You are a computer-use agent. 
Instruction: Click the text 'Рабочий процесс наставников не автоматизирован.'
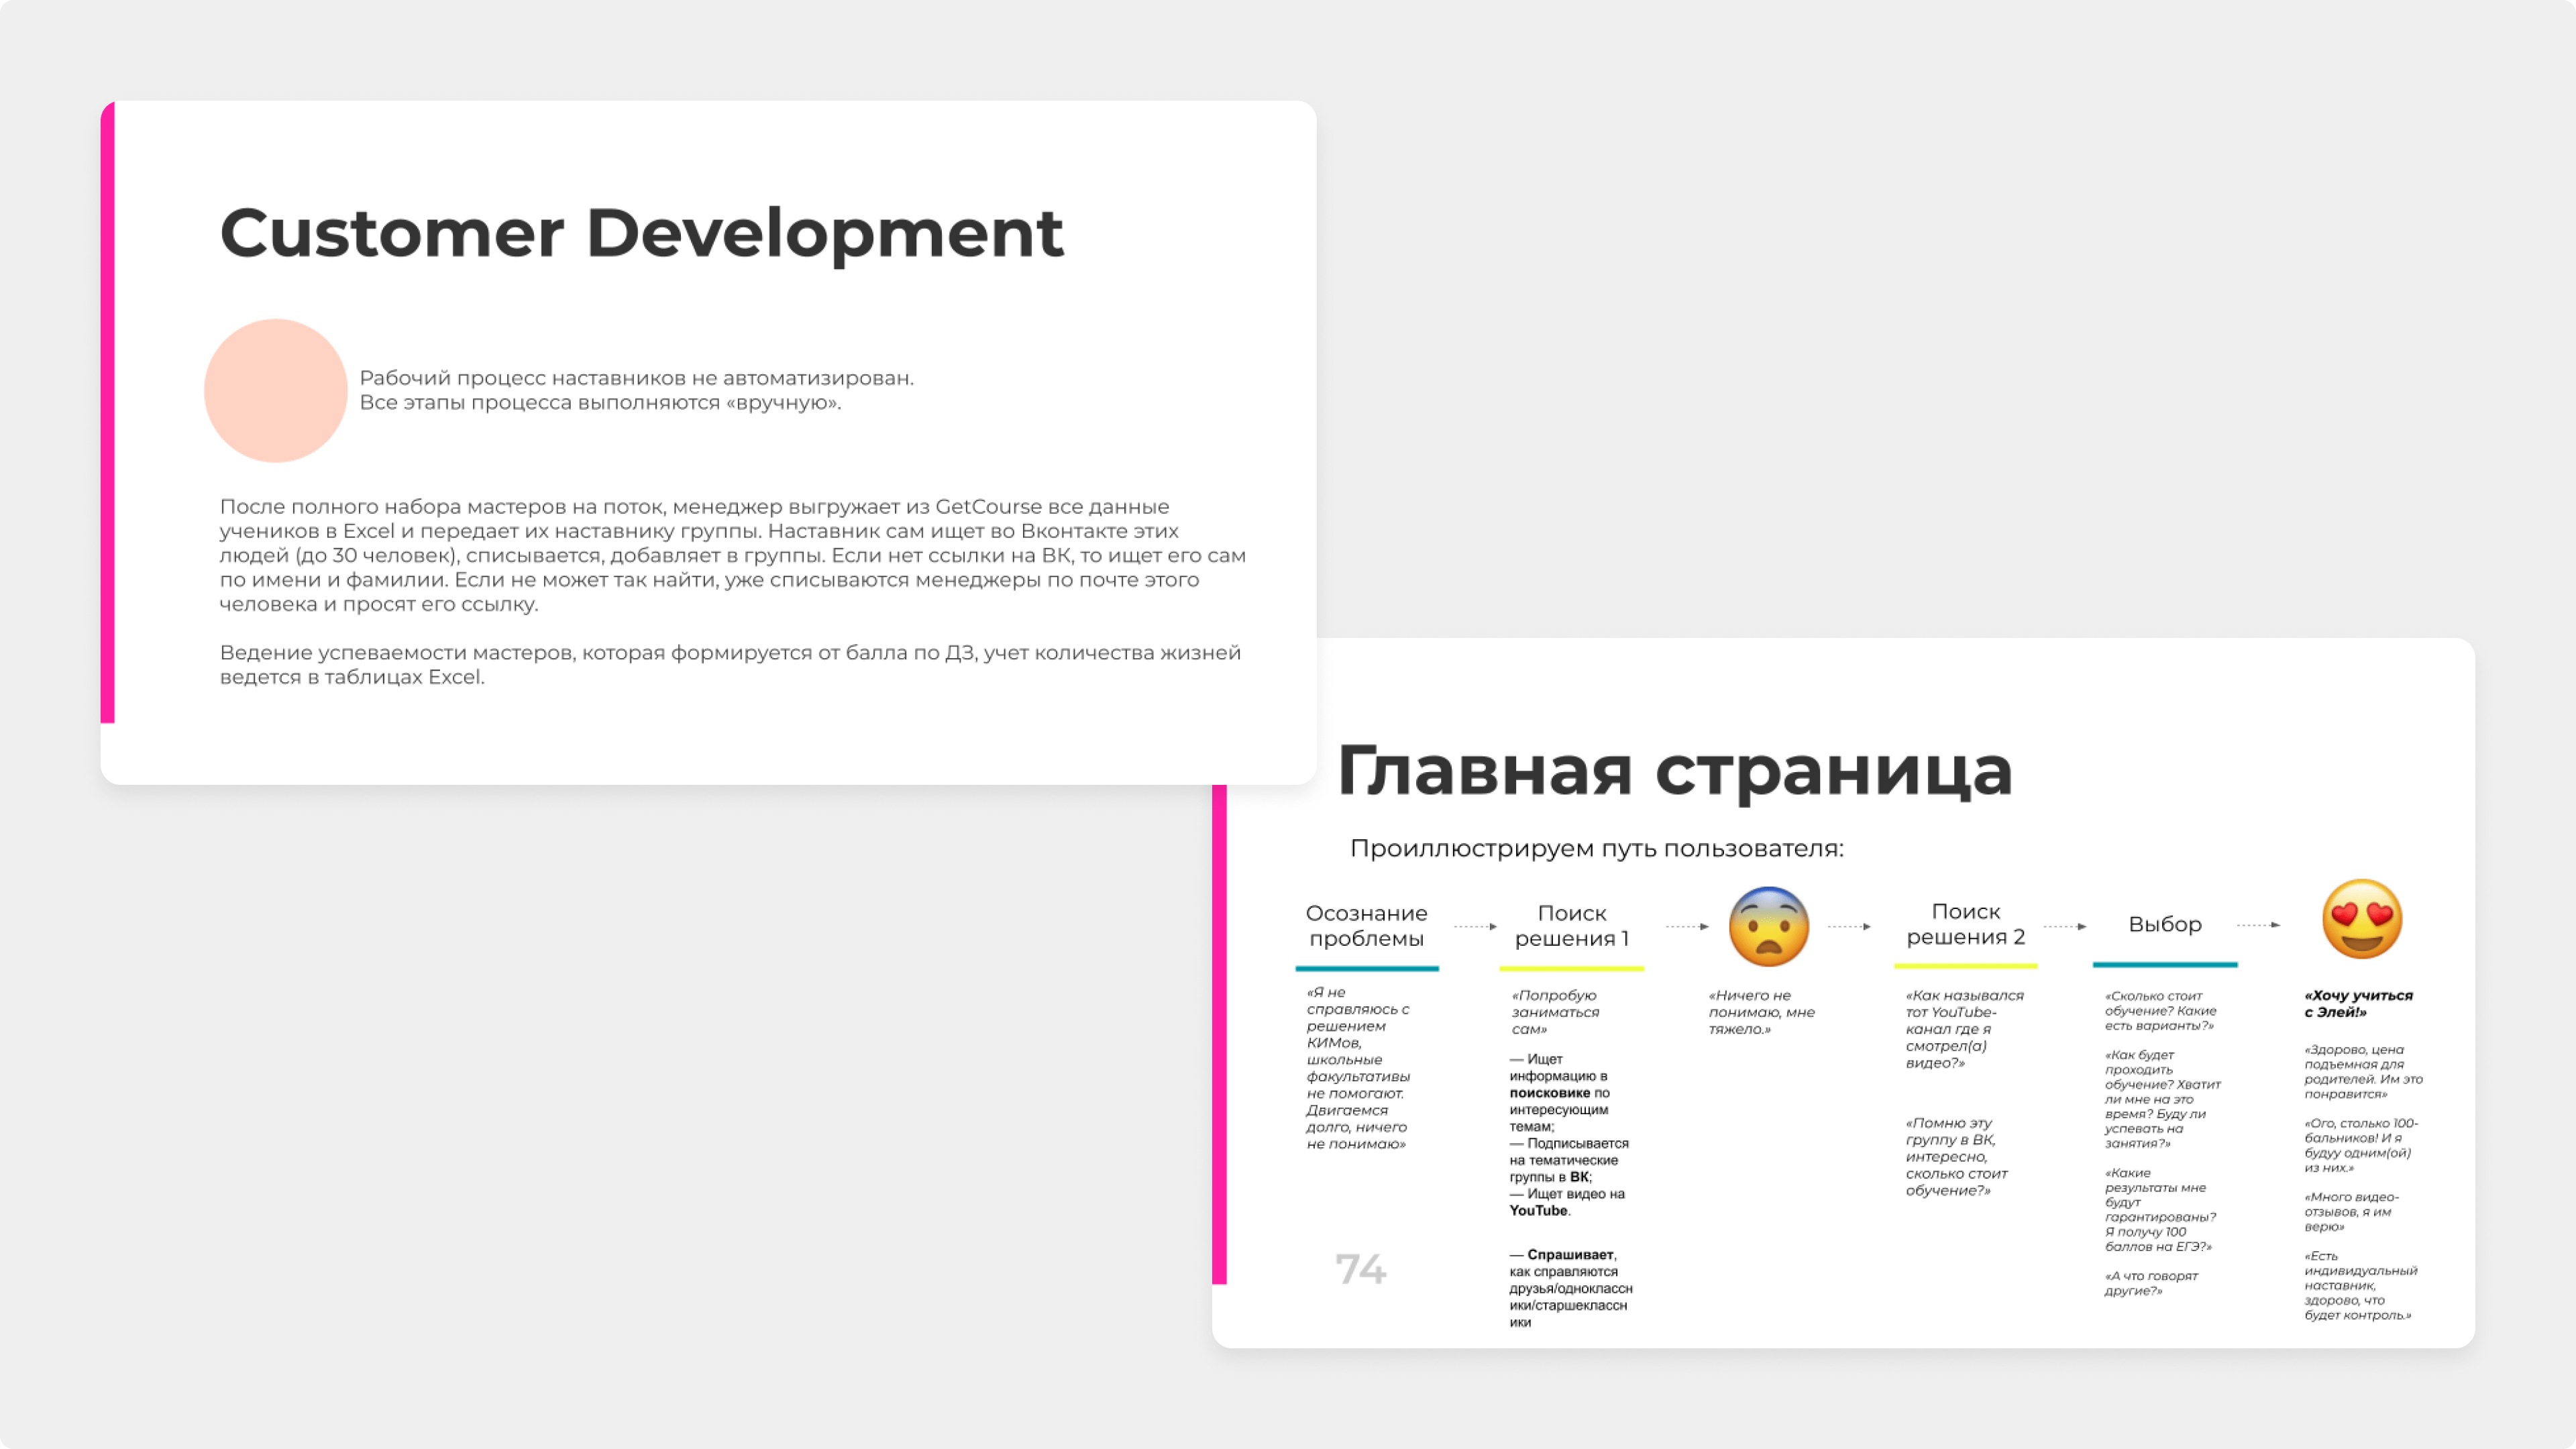[636, 378]
